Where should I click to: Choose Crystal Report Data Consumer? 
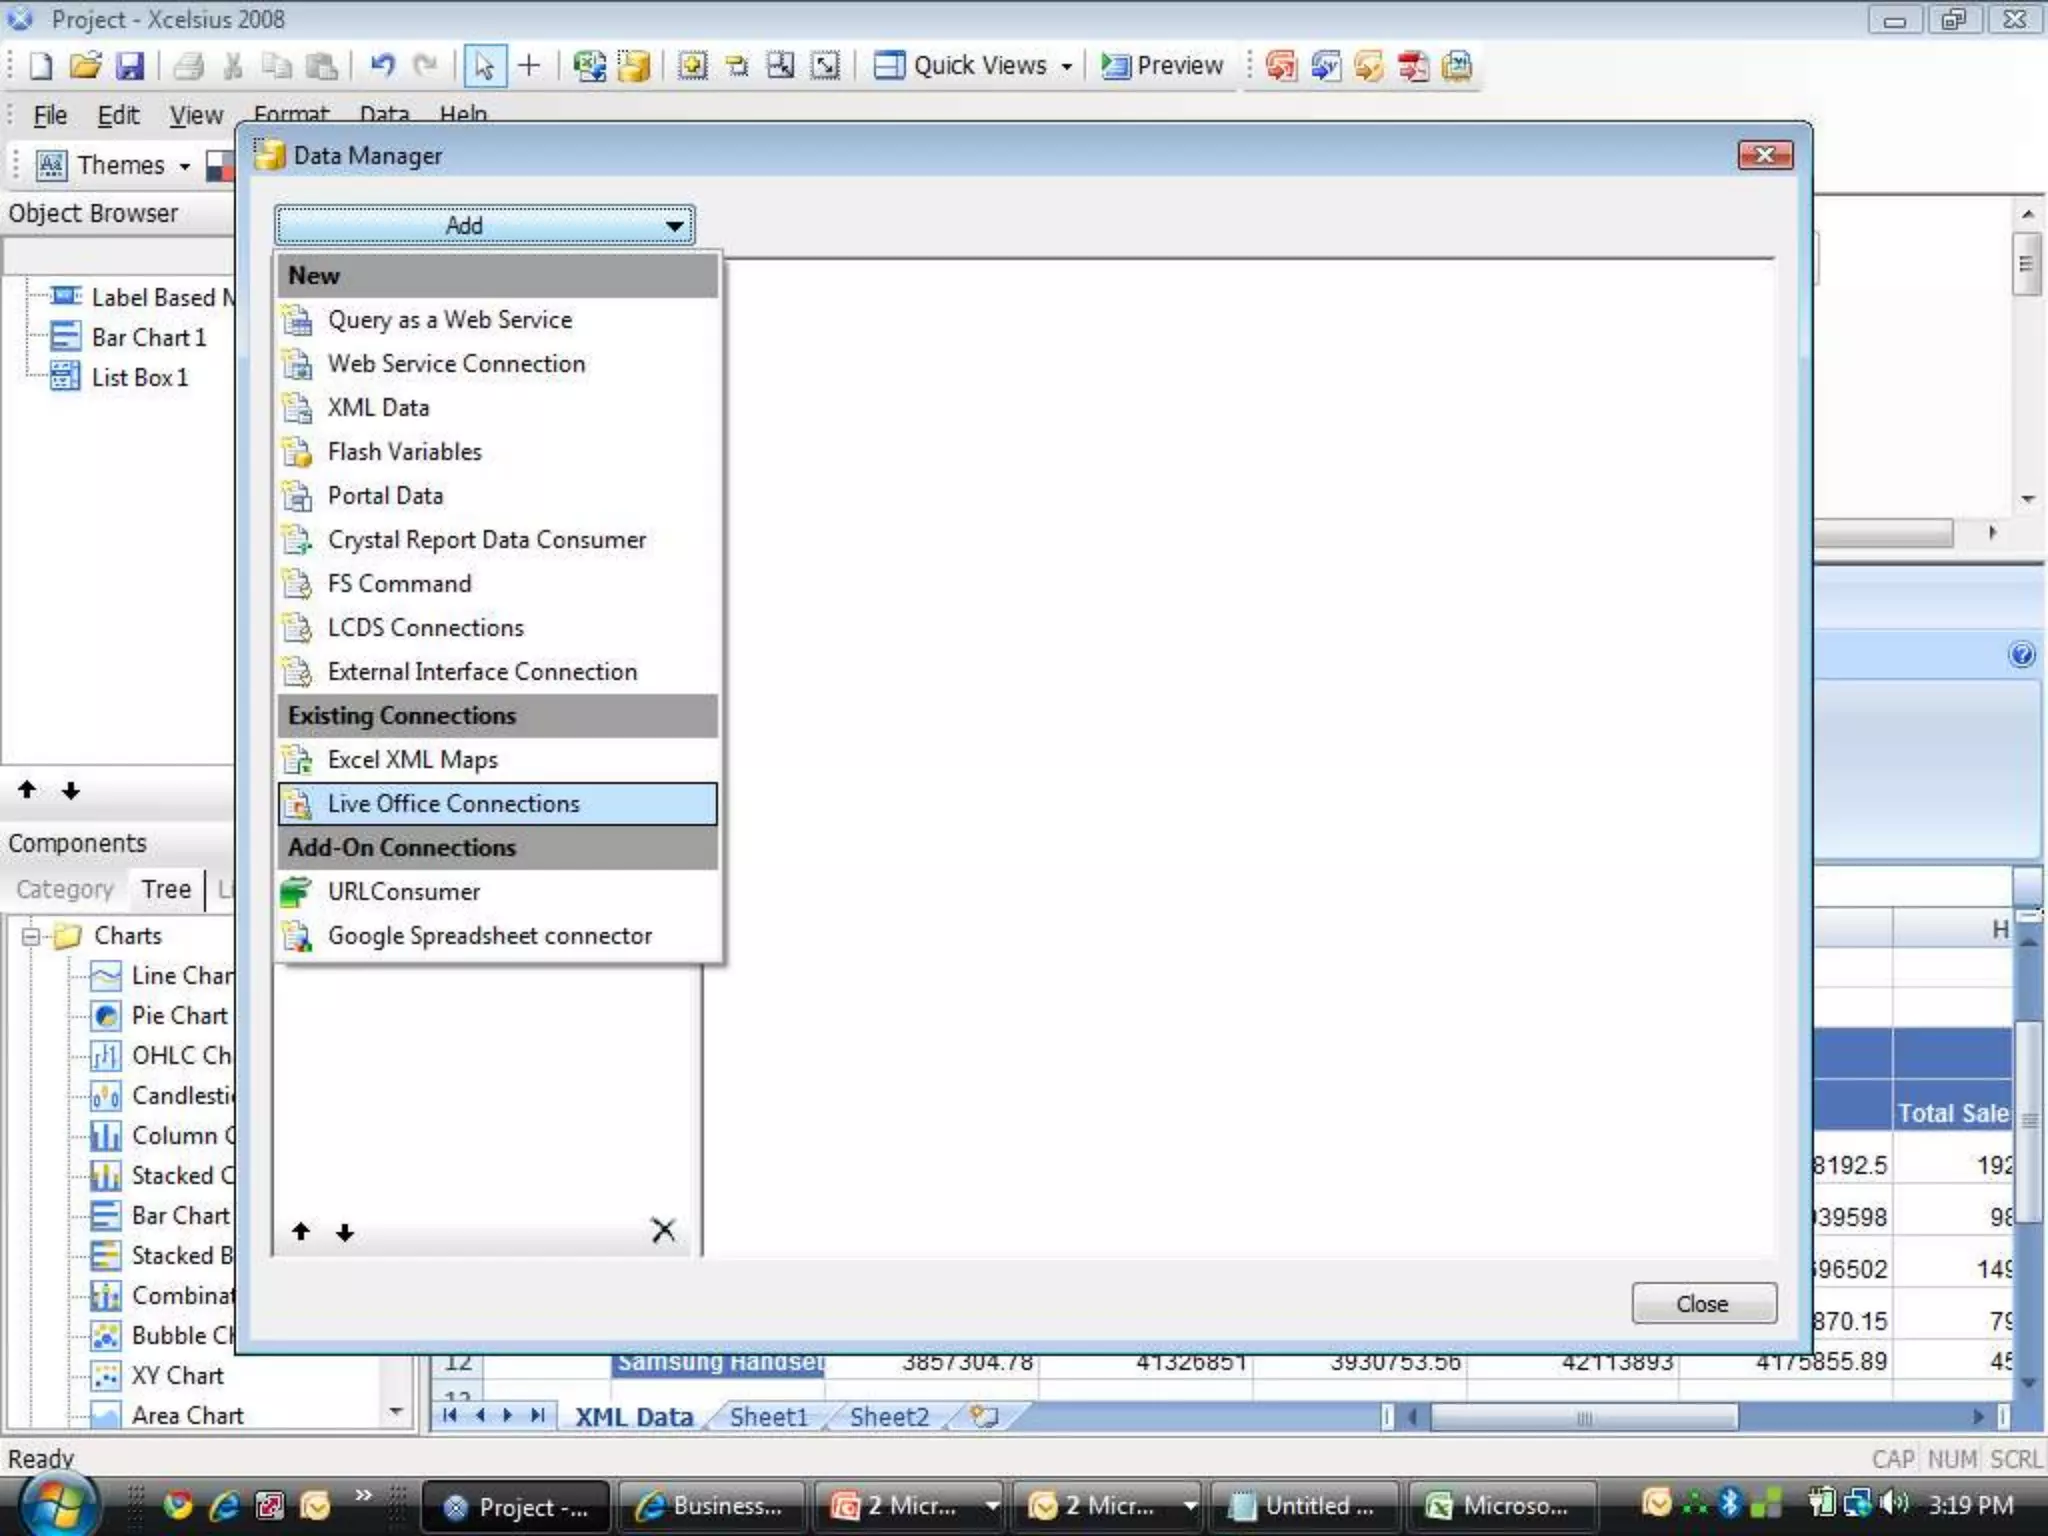[x=498, y=540]
